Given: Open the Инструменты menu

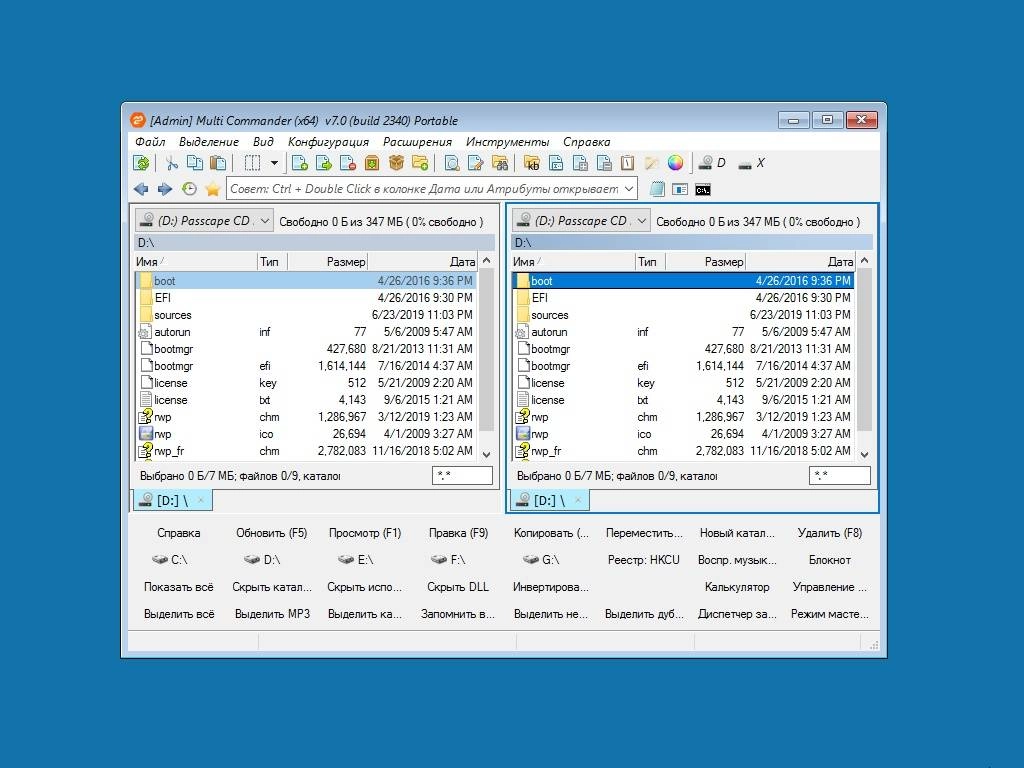Looking at the screenshot, I should point(507,142).
